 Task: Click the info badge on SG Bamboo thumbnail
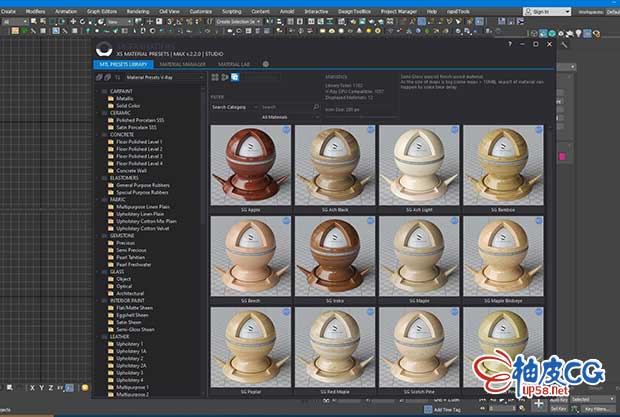coord(539,130)
